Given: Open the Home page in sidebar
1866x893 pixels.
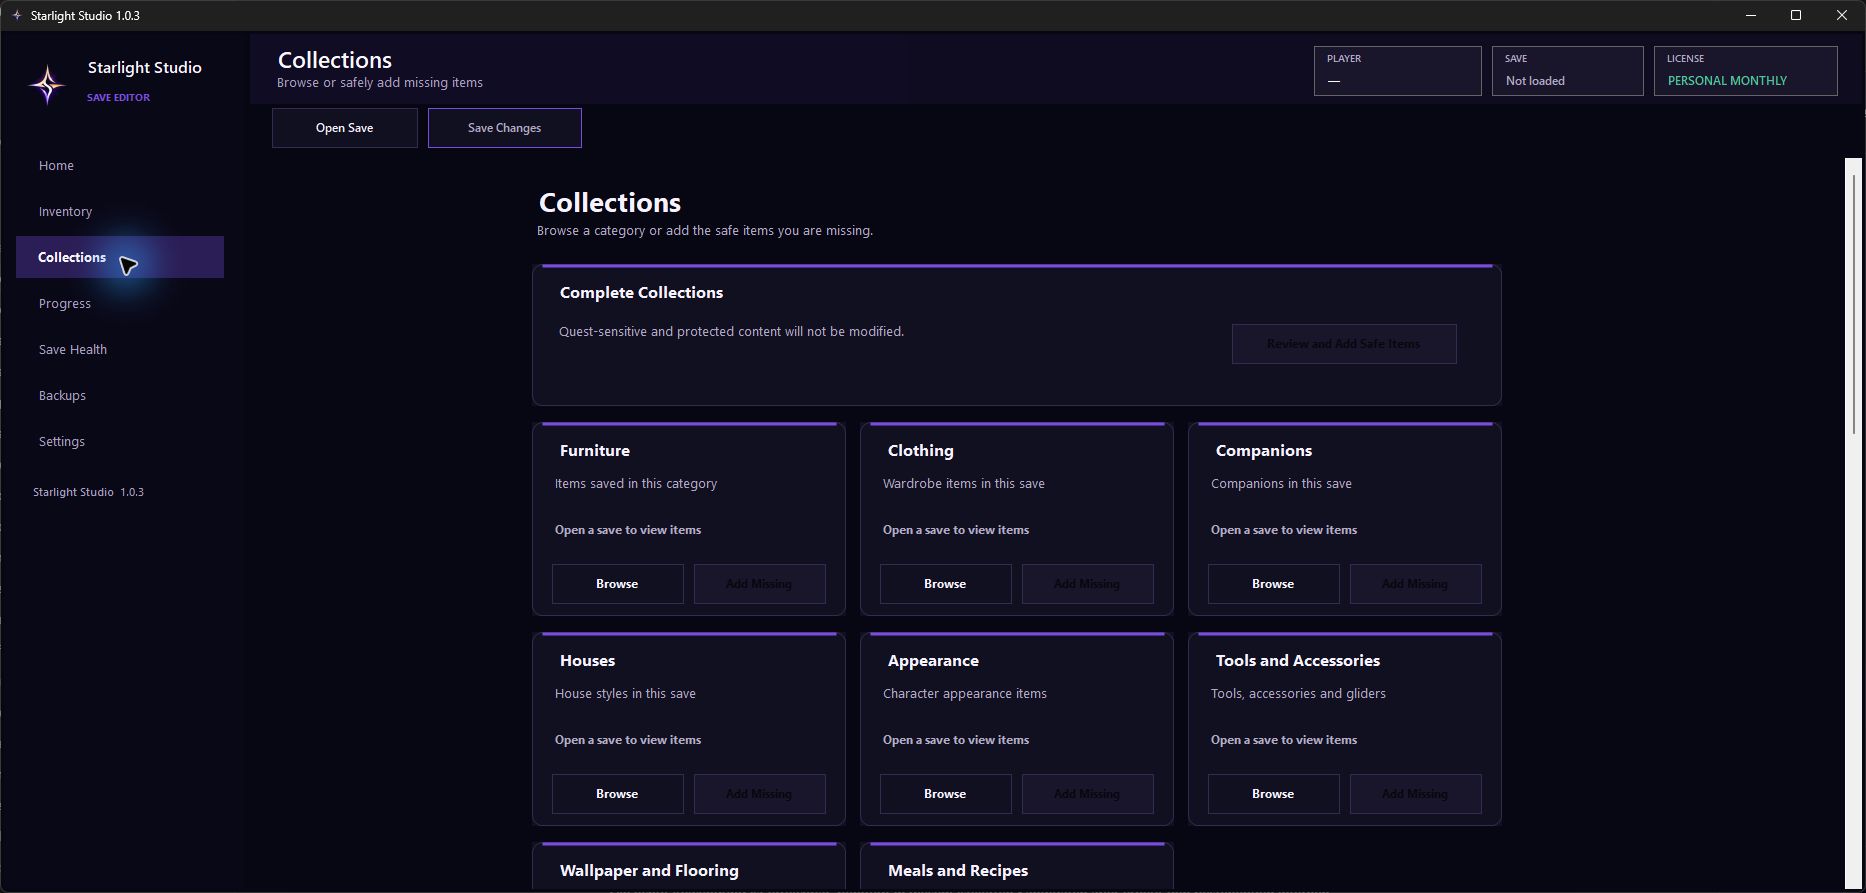Looking at the screenshot, I should coord(120,165).
